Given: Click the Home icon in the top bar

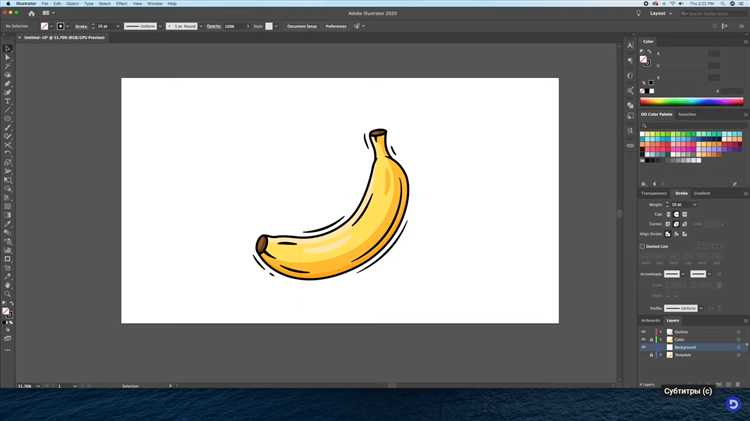Looking at the screenshot, I should pos(32,13).
